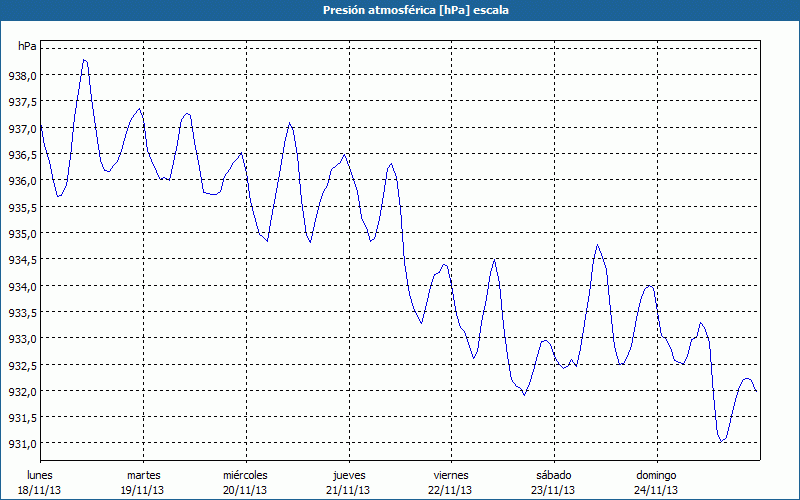Click the 'hPa' unit label on the axis
Image resolution: width=800 pixels, height=500 pixels.
[x=27, y=46]
